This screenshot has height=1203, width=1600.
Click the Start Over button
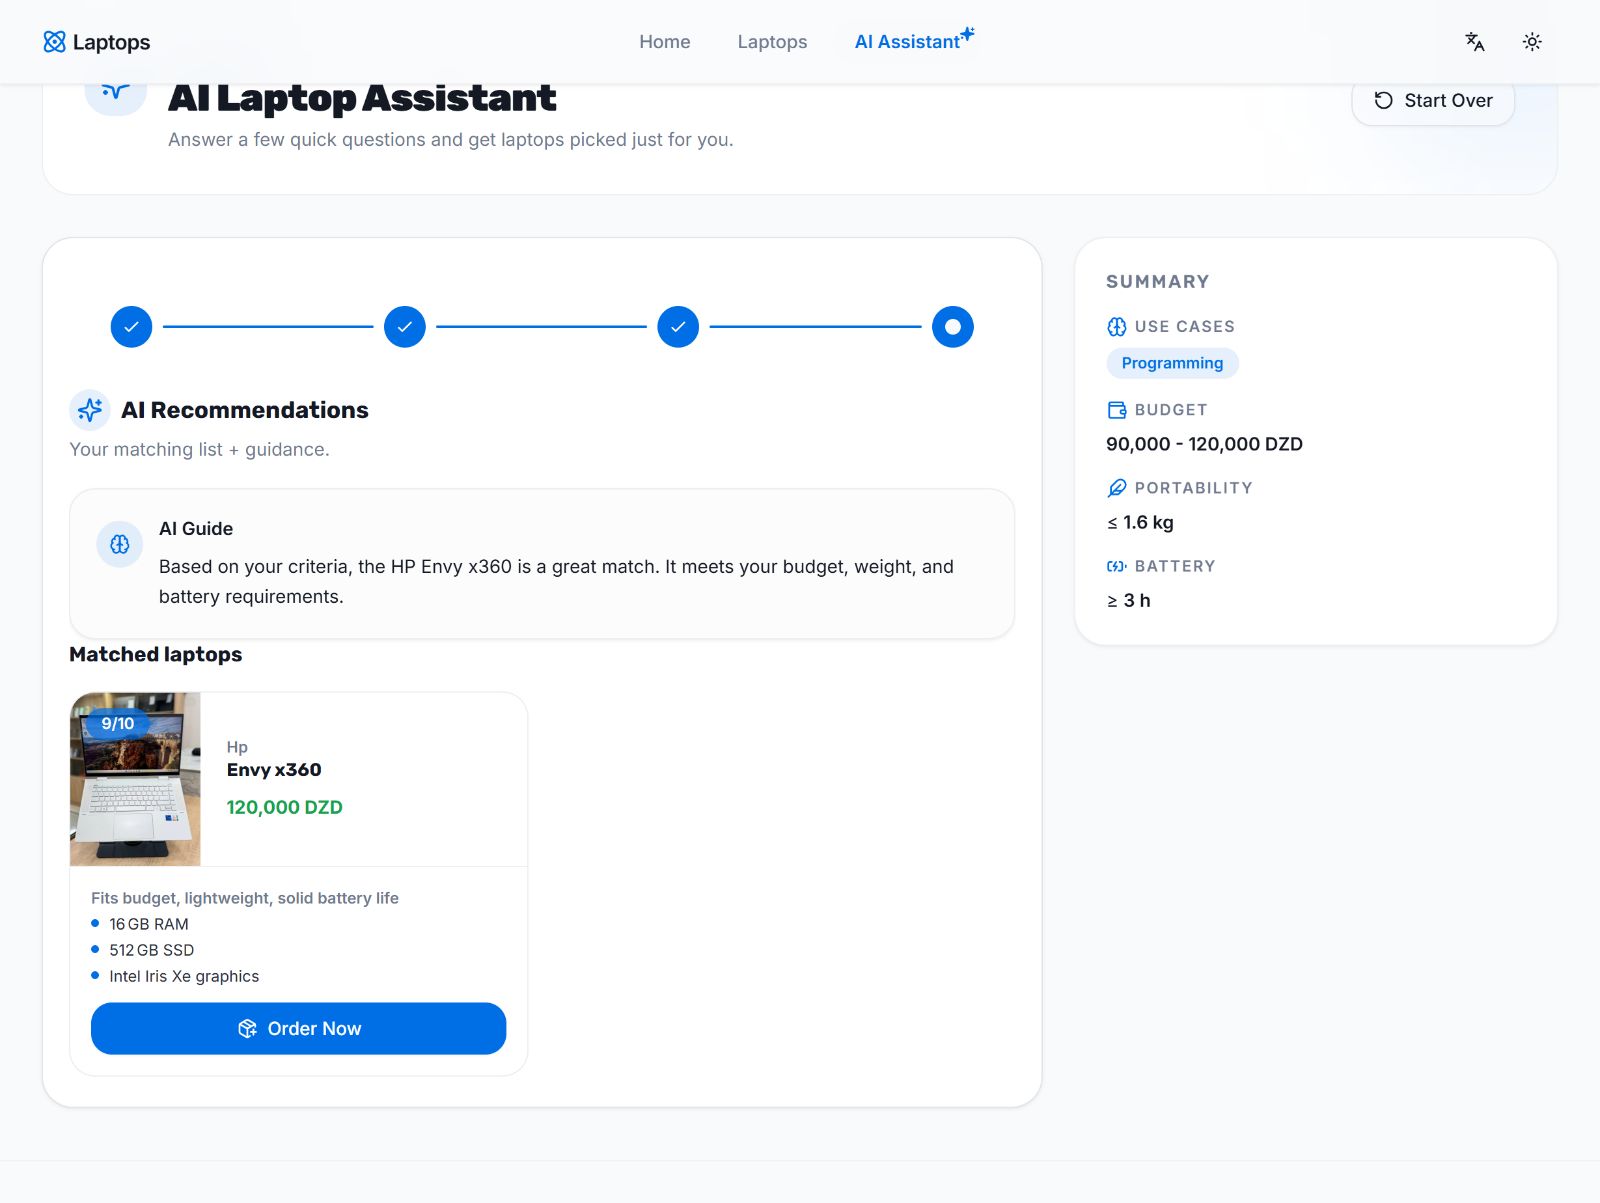tap(1433, 100)
